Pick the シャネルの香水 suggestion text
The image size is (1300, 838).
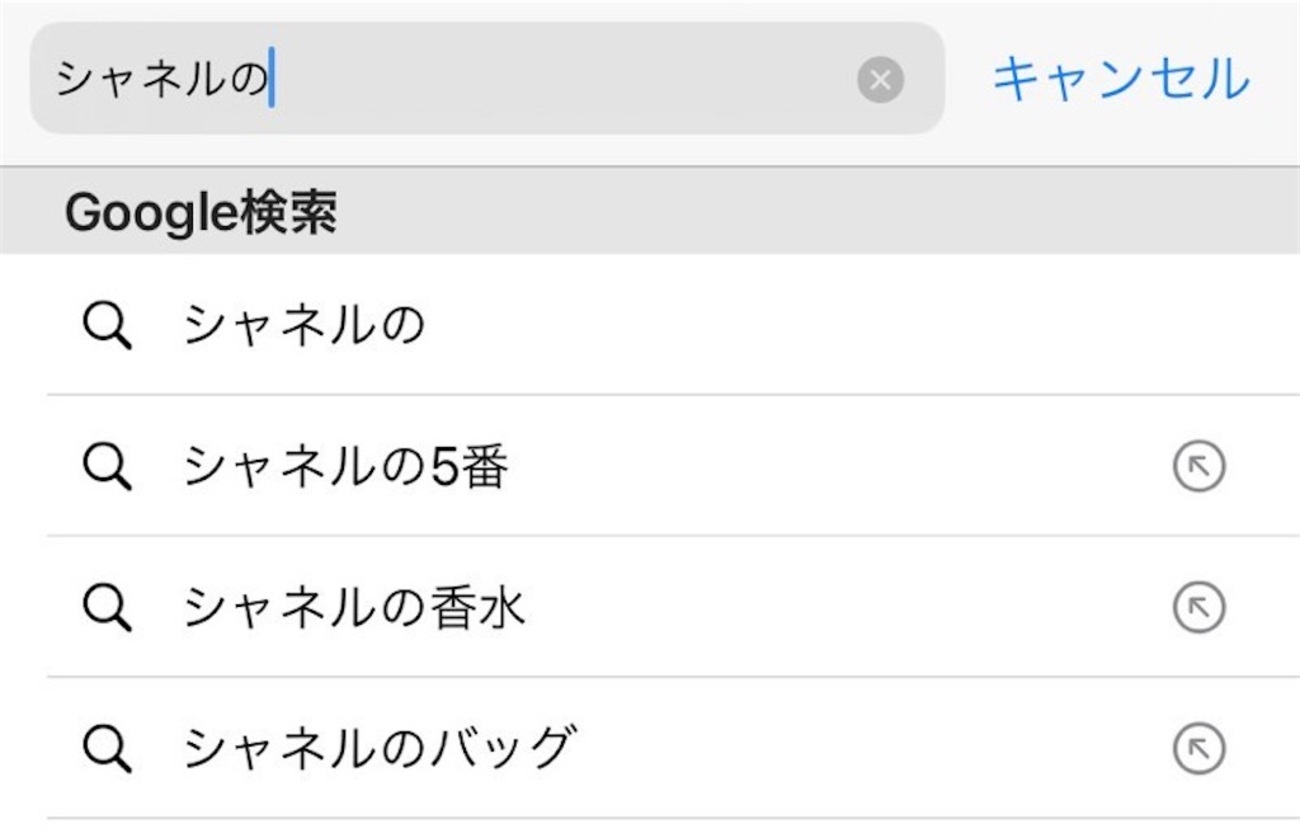click(x=354, y=608)
